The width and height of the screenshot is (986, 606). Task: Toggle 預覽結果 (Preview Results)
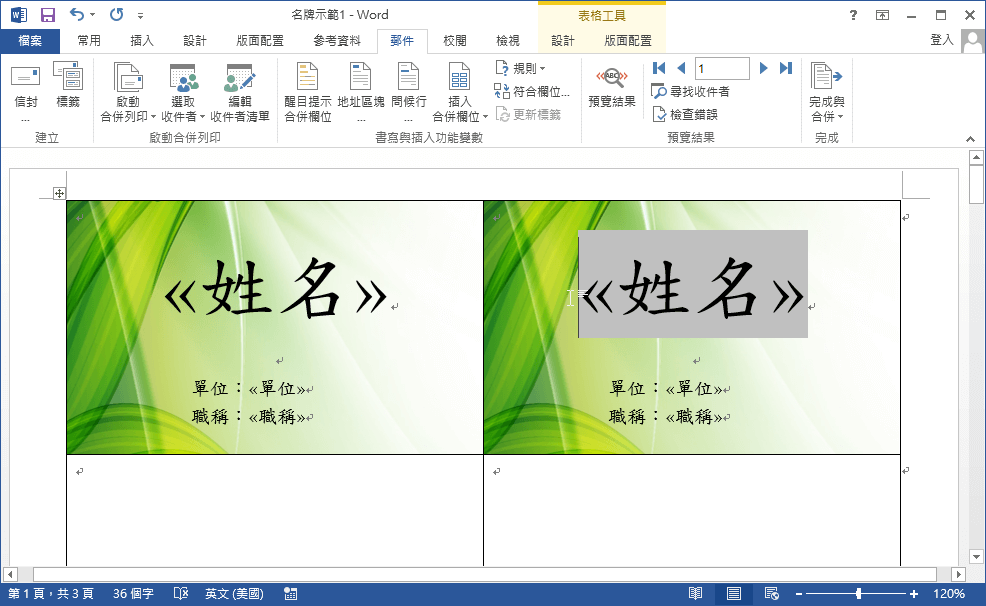pos(611,88)
